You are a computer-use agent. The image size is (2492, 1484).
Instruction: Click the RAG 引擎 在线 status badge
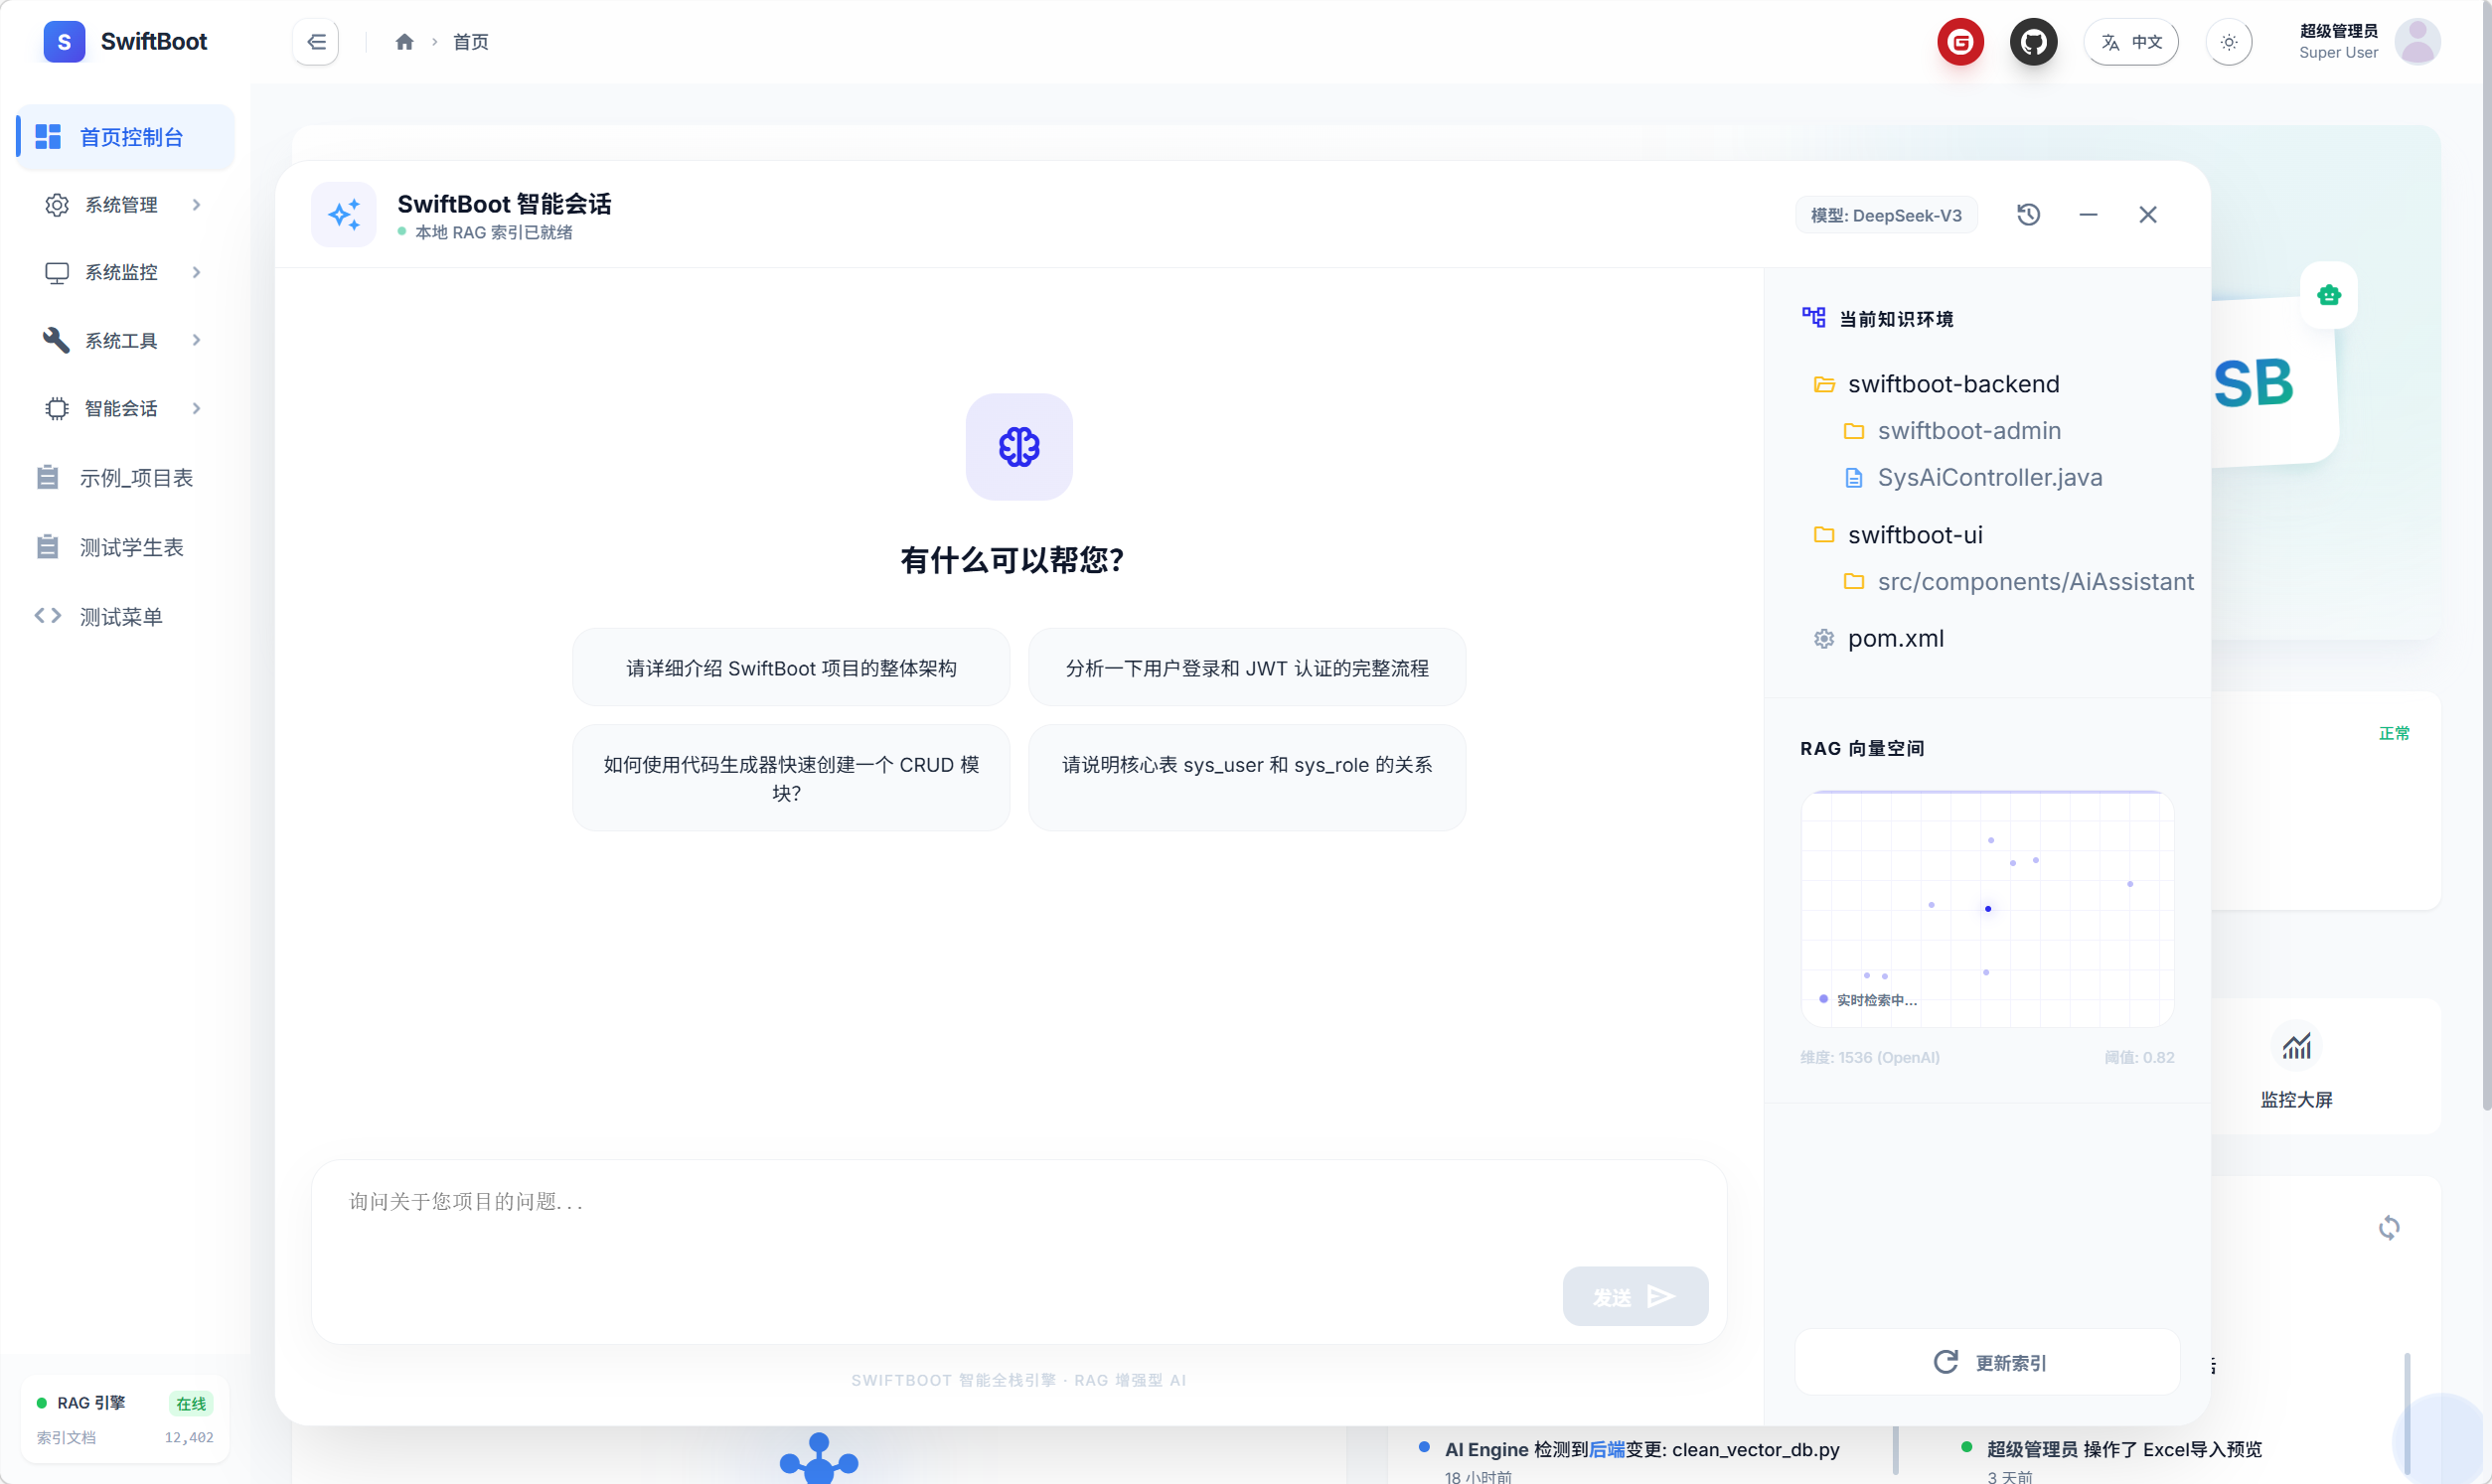(x=190, y=1403)
